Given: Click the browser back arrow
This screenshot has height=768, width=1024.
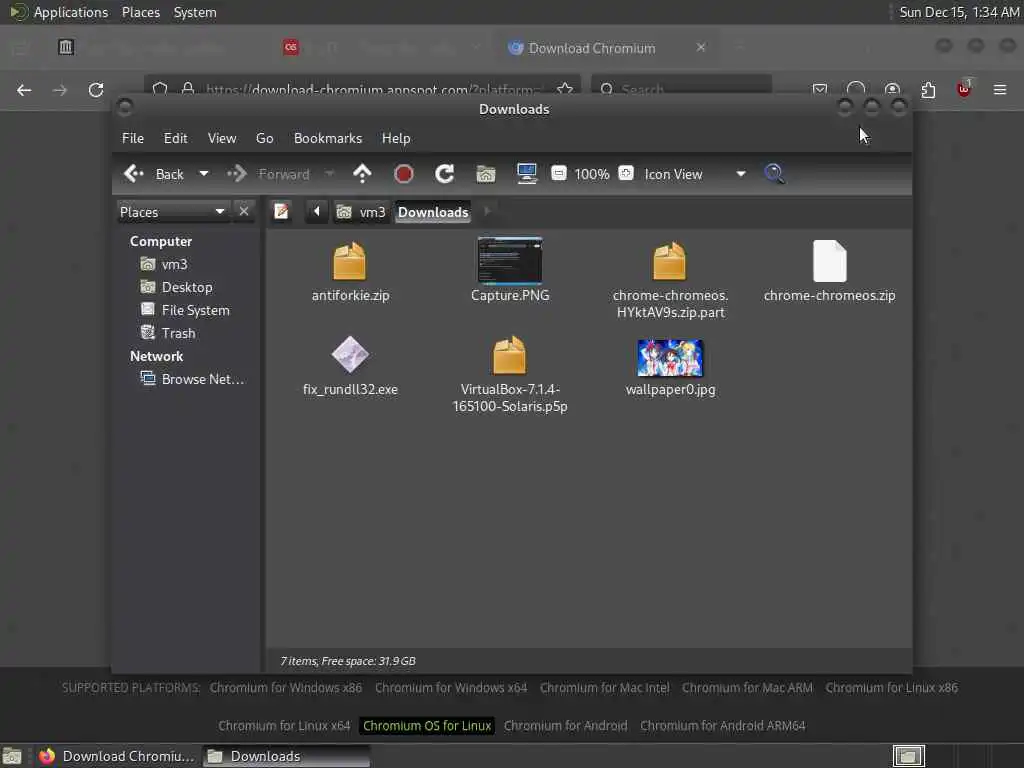Looking at the screenshot, I should tap(24, 90).
